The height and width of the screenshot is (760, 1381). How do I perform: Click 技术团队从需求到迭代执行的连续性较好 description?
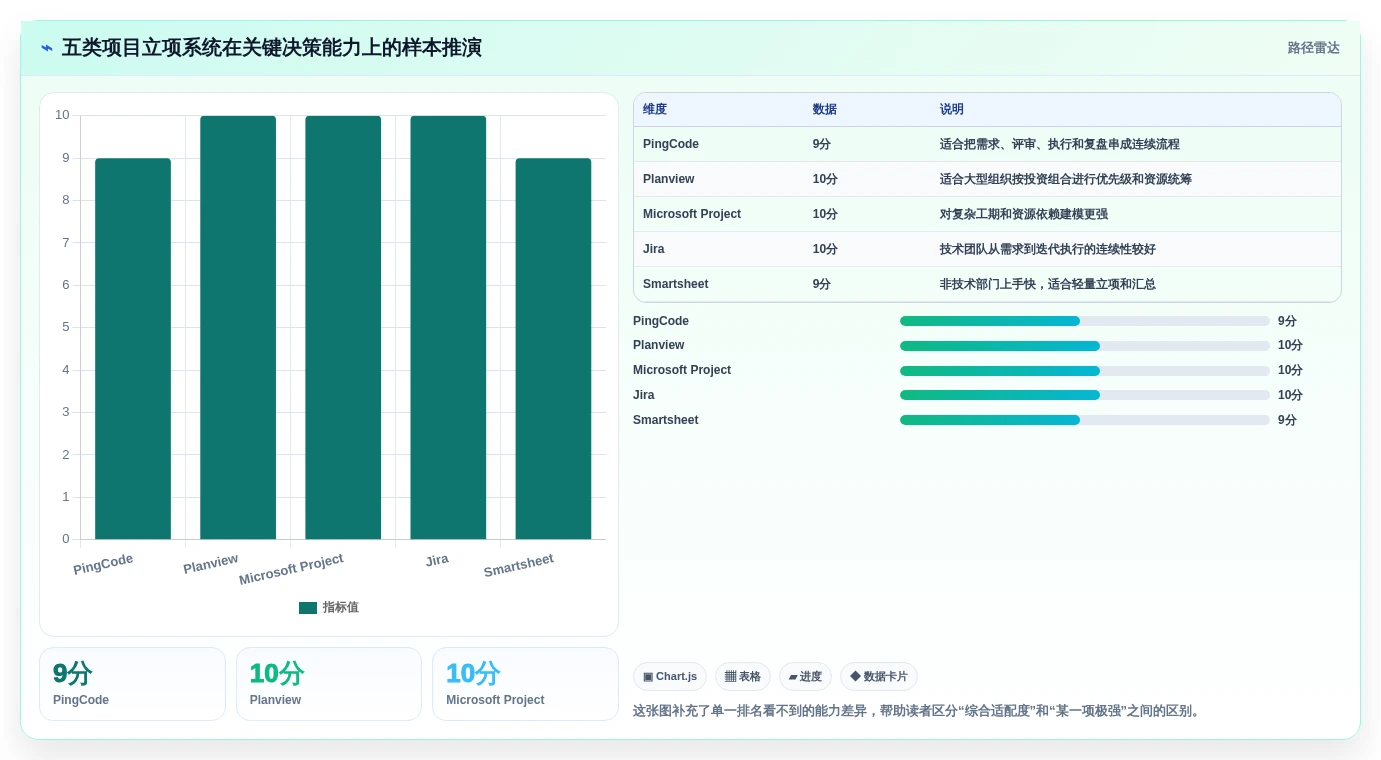[1048, 249]
